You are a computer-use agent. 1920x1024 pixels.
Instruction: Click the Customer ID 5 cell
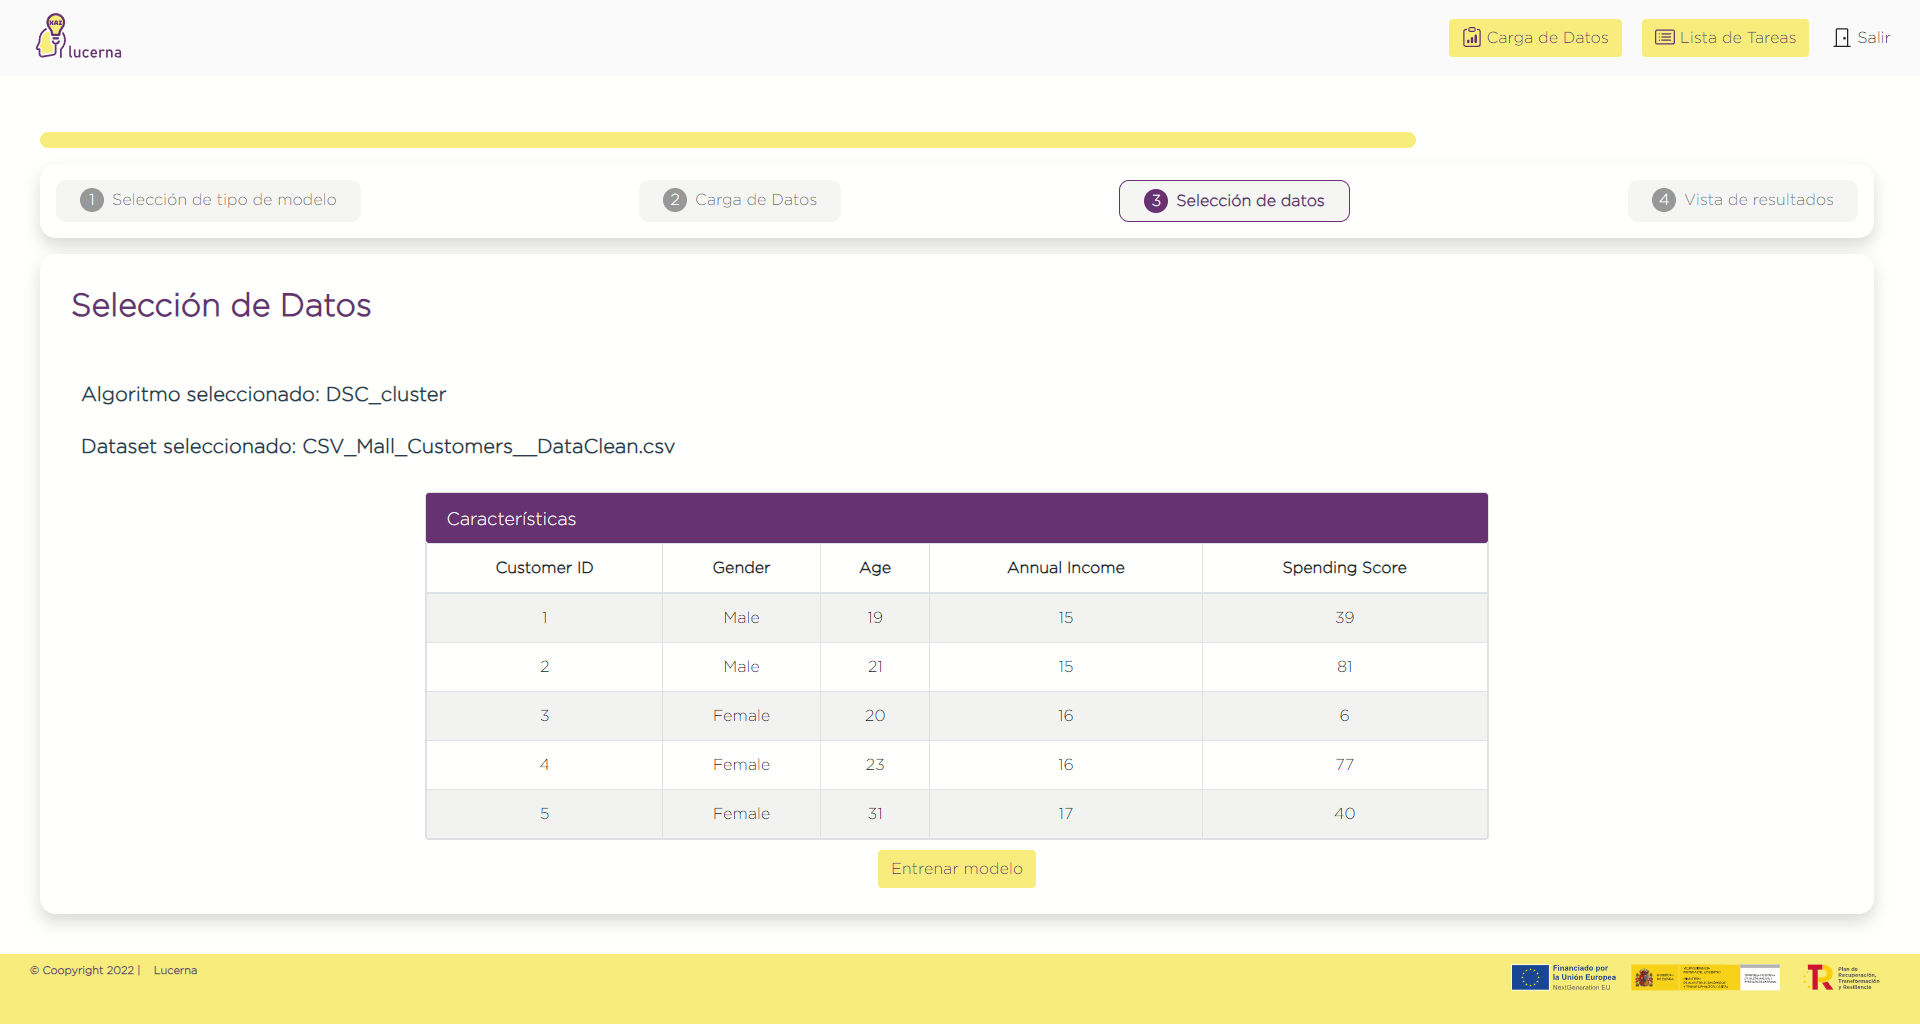pos(544,814)
